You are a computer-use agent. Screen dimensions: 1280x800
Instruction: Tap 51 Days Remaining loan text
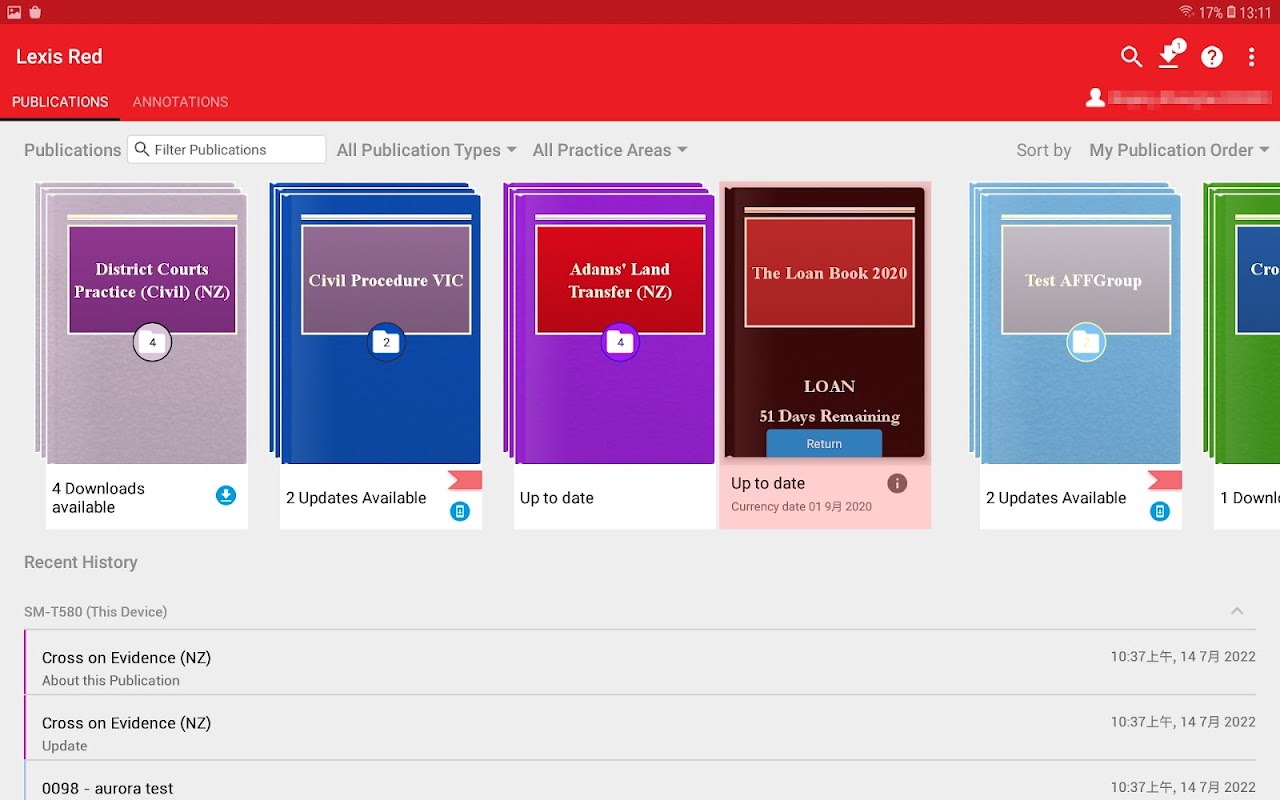coord(829,416)
